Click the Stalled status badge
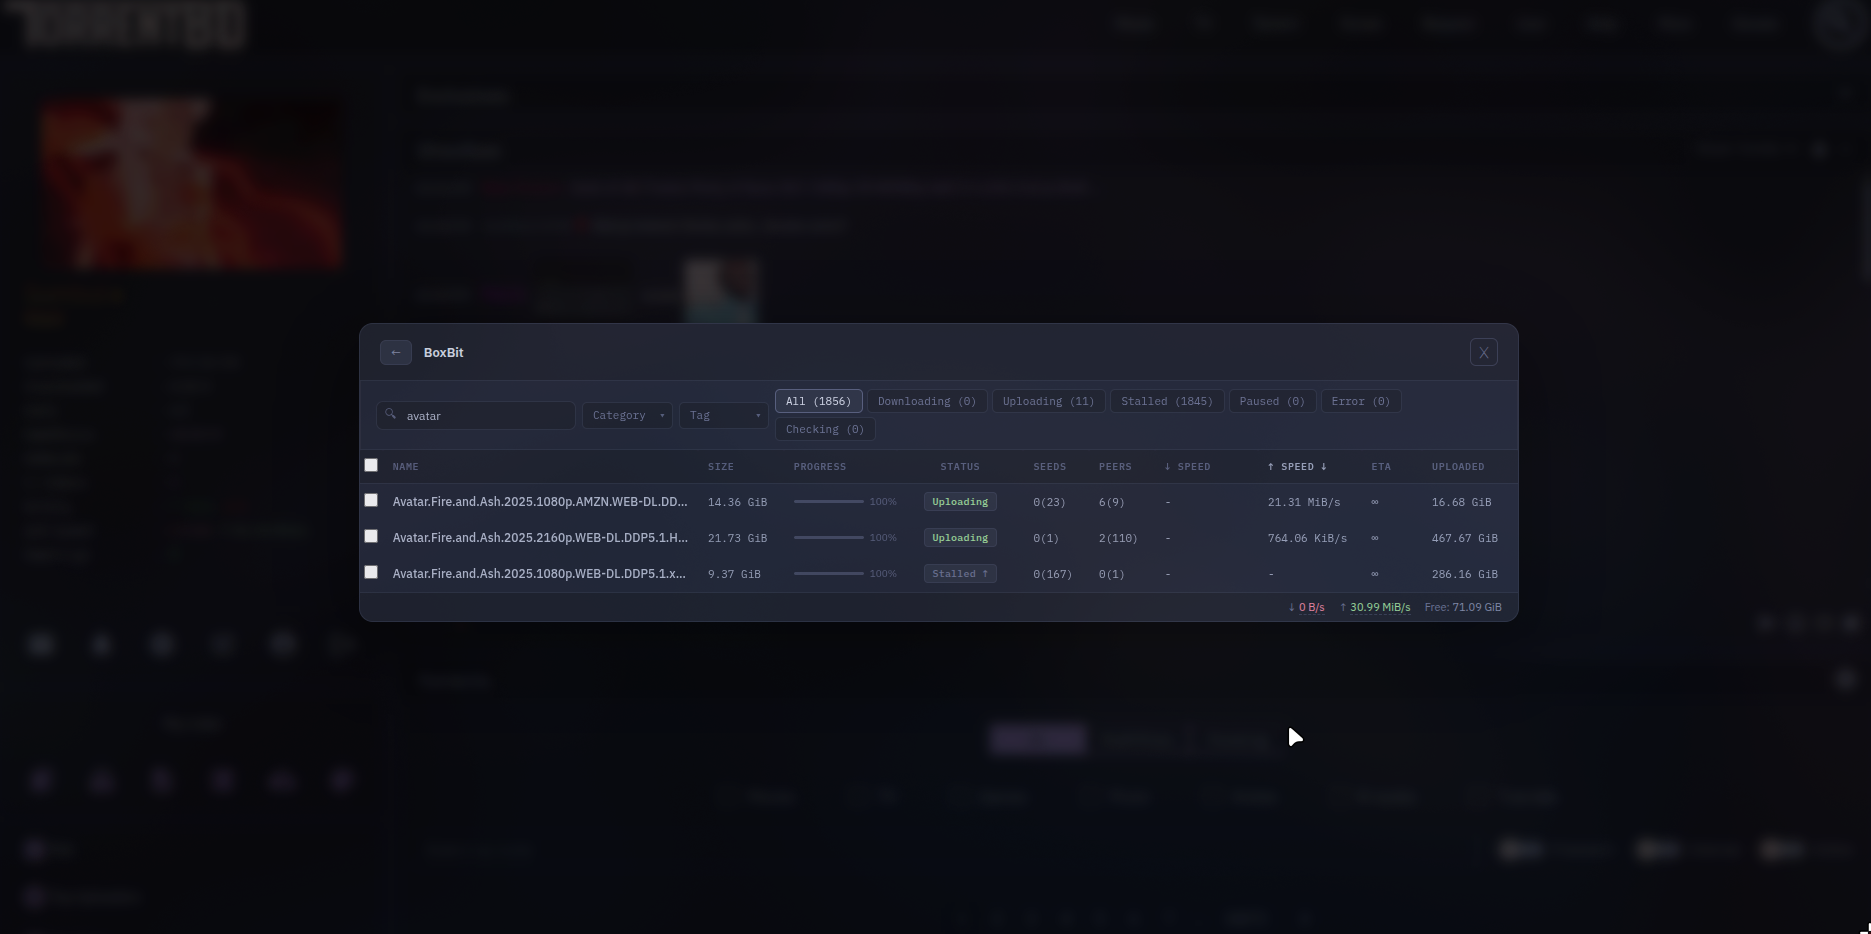 tap(960, 574)
